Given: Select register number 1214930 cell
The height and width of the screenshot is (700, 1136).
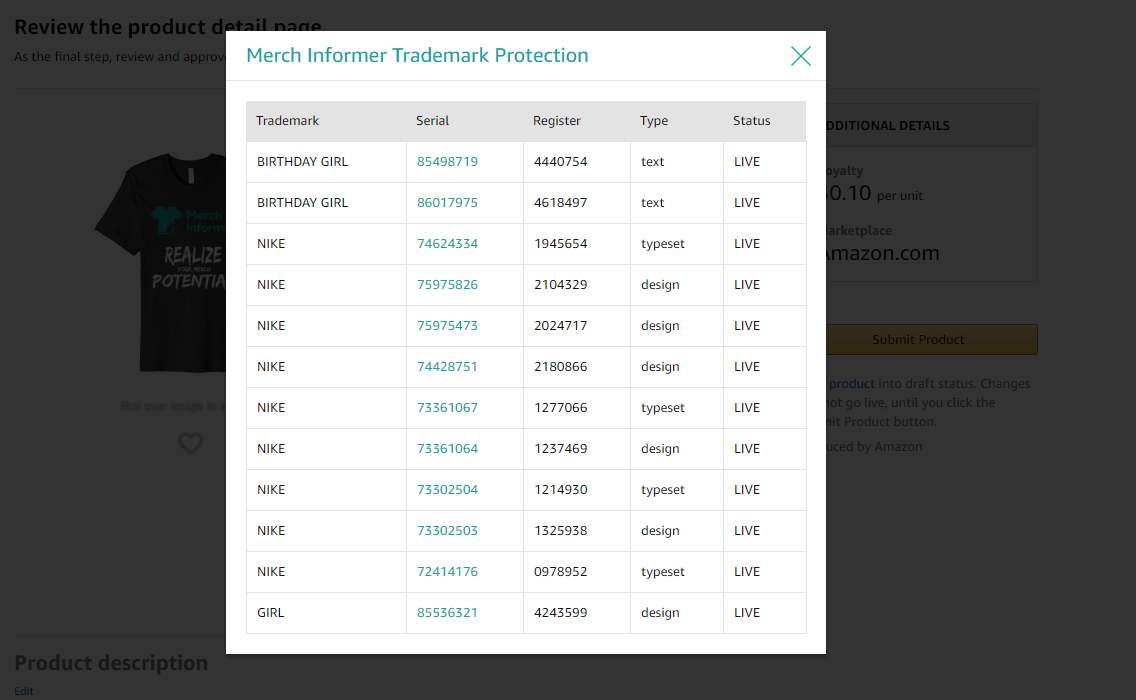Looking at the screenshot, I should 577,490.
